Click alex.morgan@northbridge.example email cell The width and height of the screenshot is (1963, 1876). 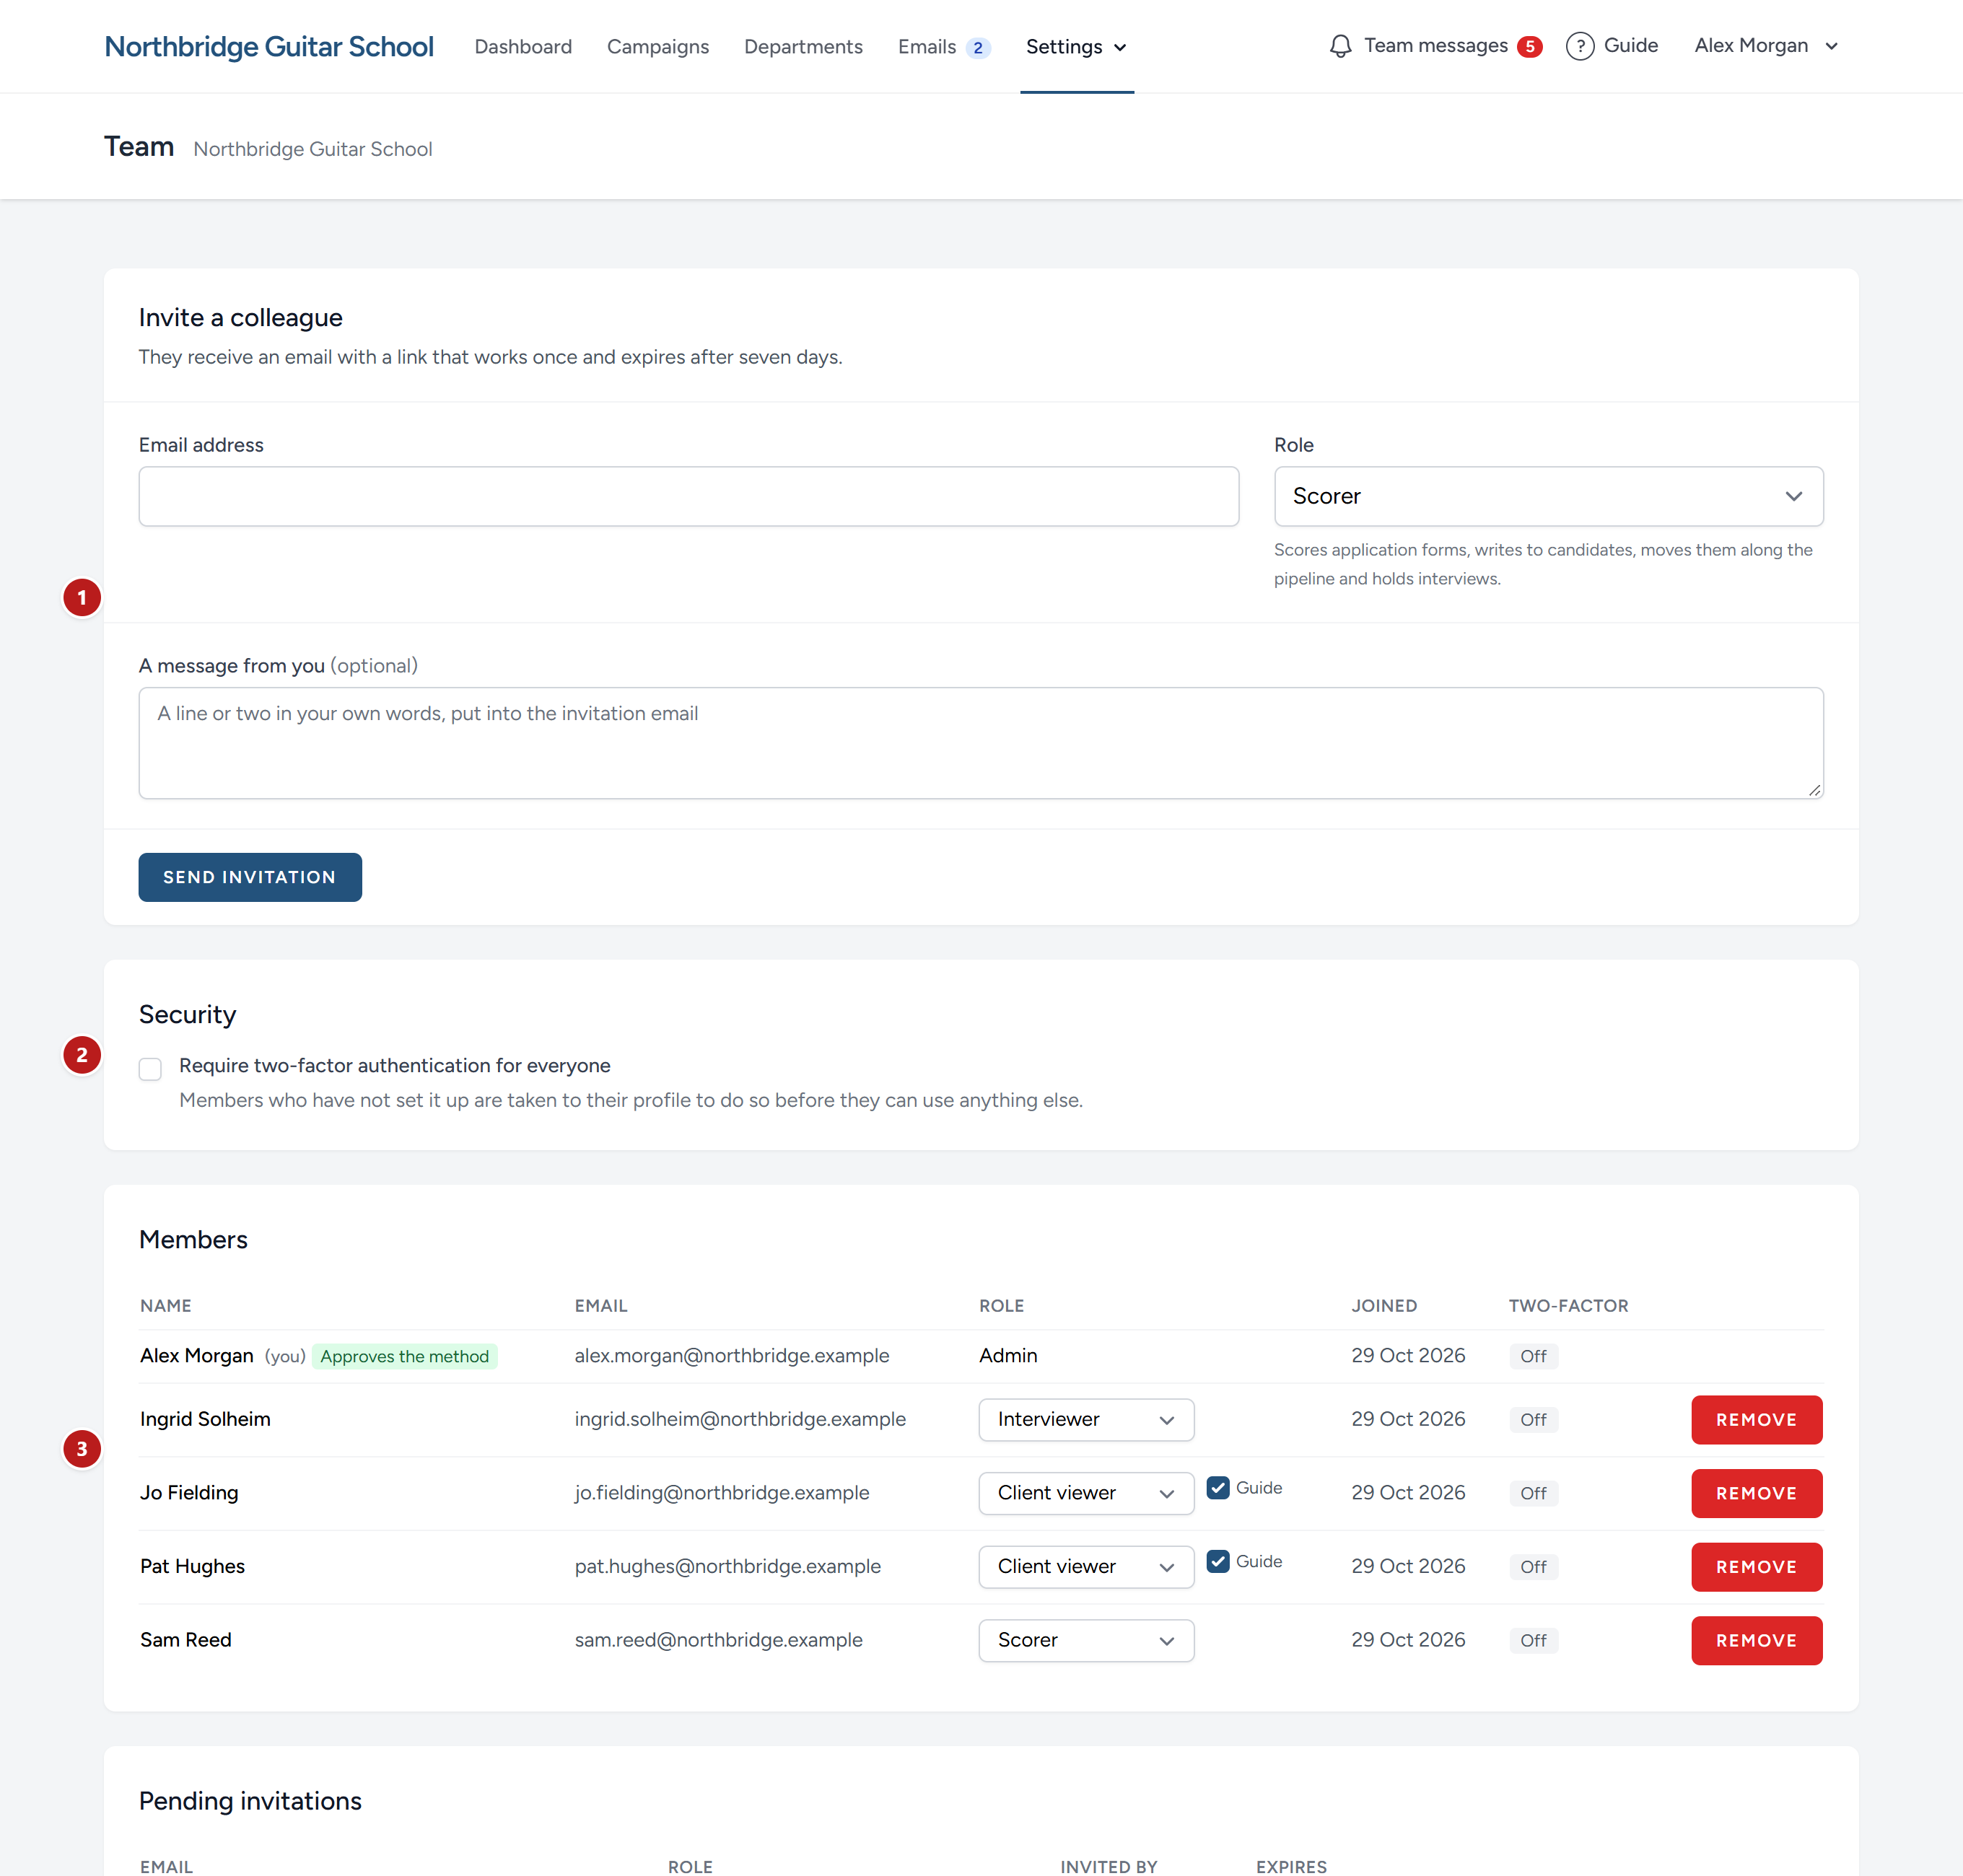click(x=731, y=1355)
